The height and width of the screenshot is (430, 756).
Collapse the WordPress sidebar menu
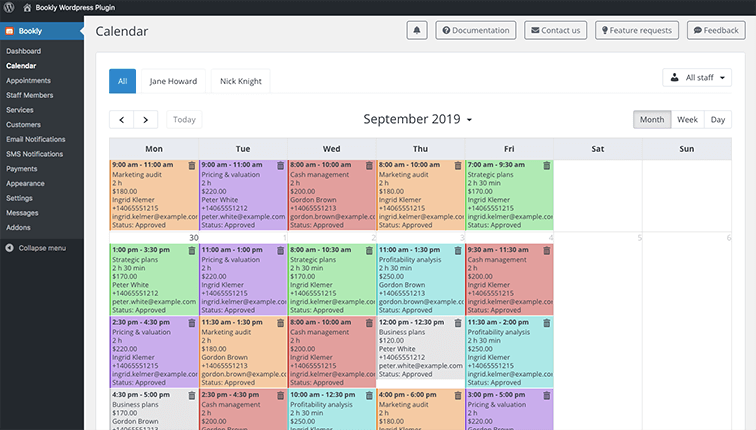36,248
